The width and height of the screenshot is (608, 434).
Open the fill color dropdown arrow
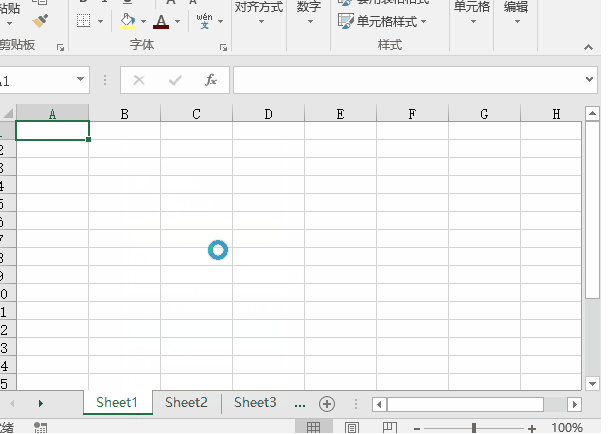point(143,21)
